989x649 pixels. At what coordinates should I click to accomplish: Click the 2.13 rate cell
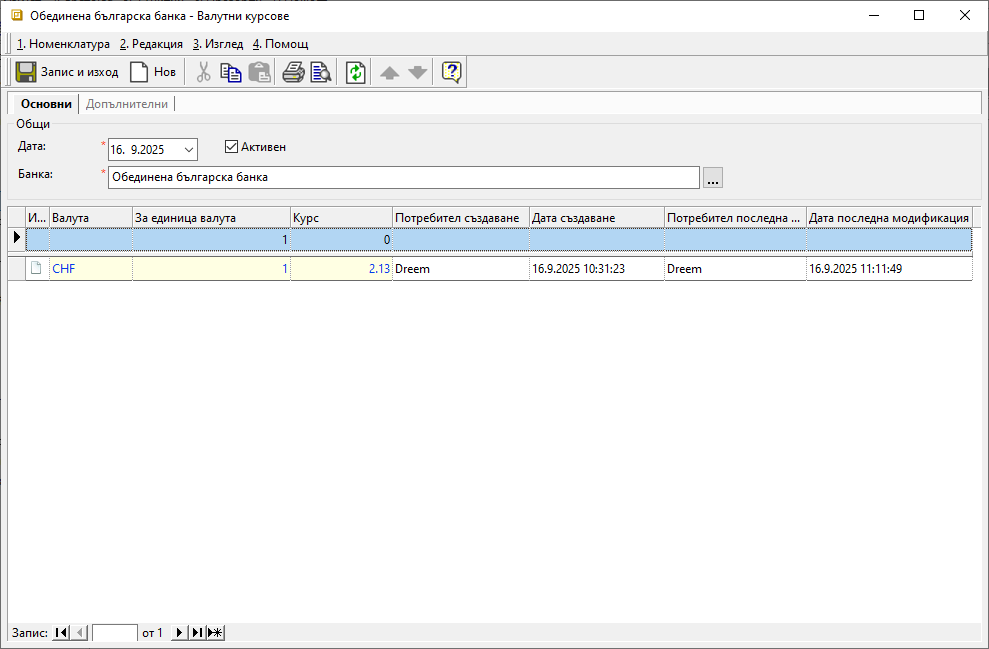click(x=341, y=269)
